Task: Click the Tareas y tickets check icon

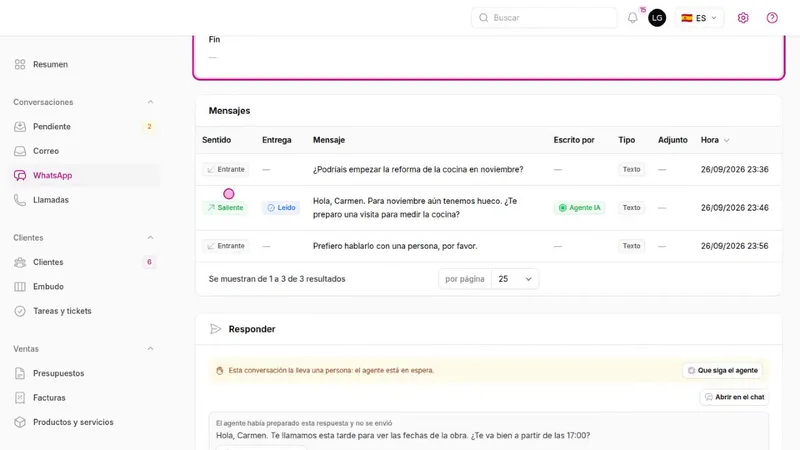Action: click(20, 311)
